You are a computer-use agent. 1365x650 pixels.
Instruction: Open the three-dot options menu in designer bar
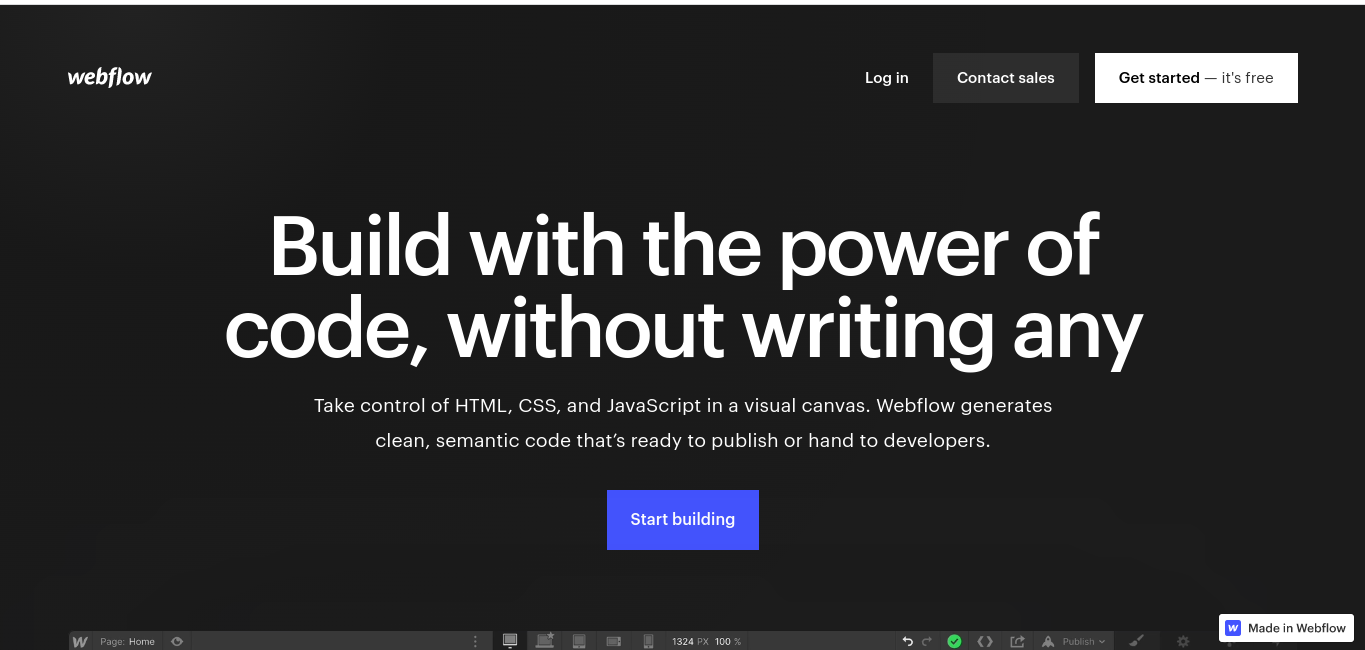coord(475,641)
